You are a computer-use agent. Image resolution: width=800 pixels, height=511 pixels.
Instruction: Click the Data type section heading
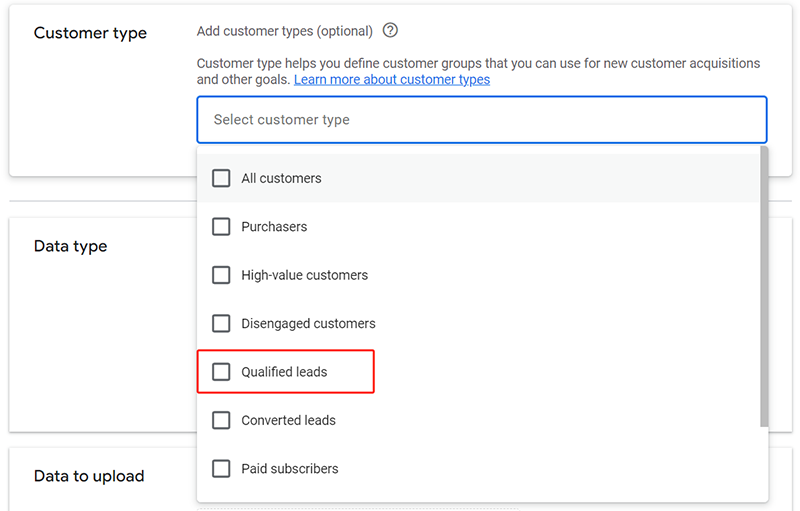(70, 246)
